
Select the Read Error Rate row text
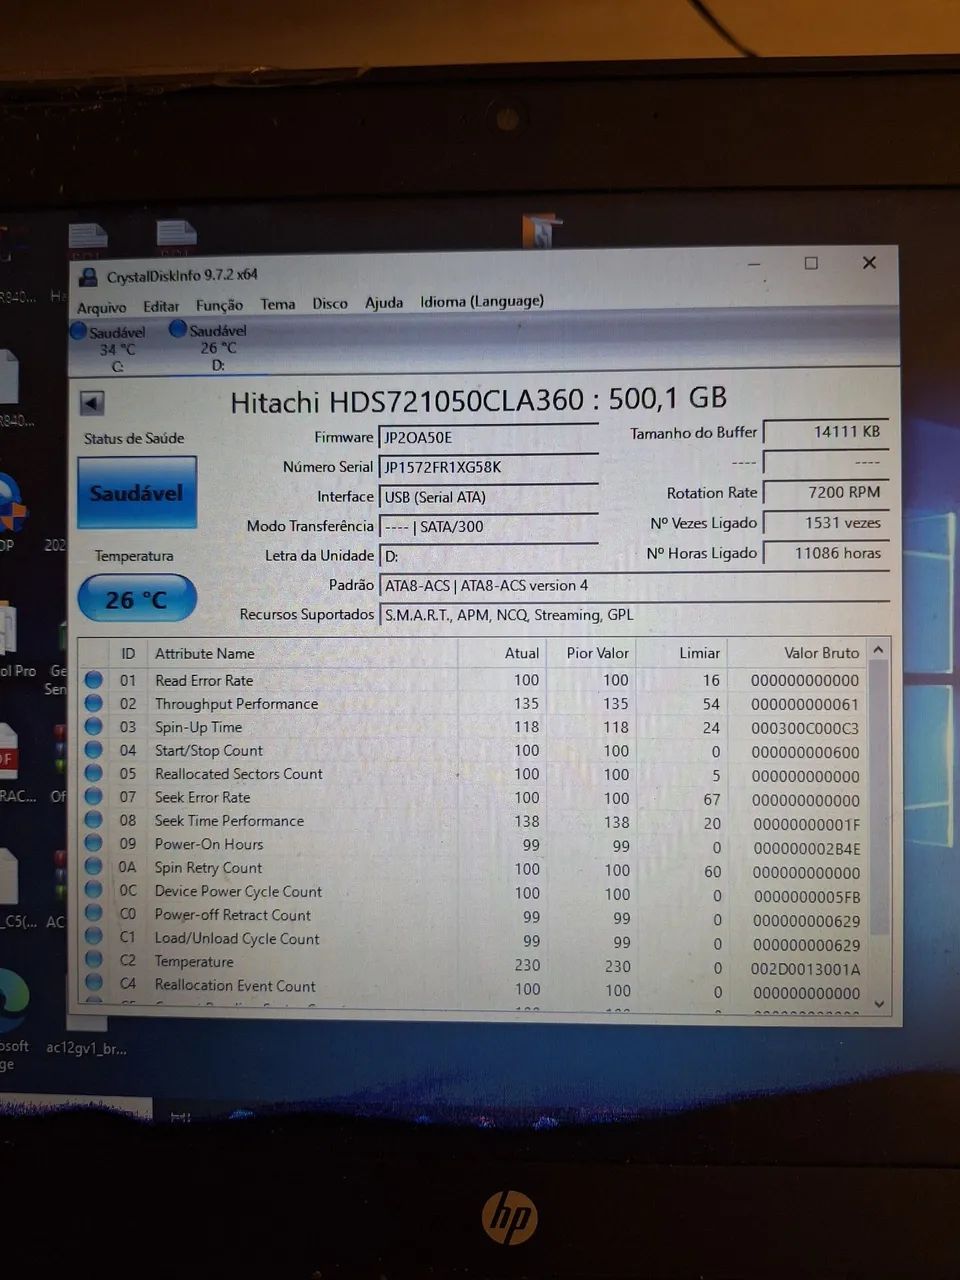204,680
